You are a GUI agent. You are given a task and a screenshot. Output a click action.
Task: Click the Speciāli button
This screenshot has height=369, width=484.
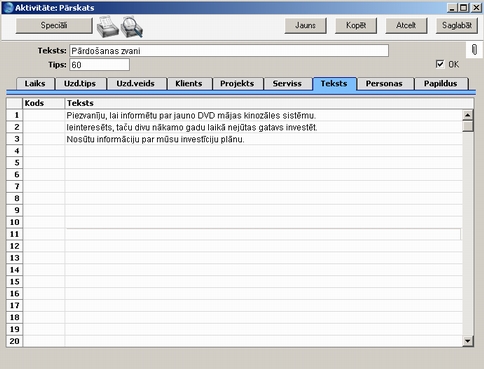pos(54,25)
